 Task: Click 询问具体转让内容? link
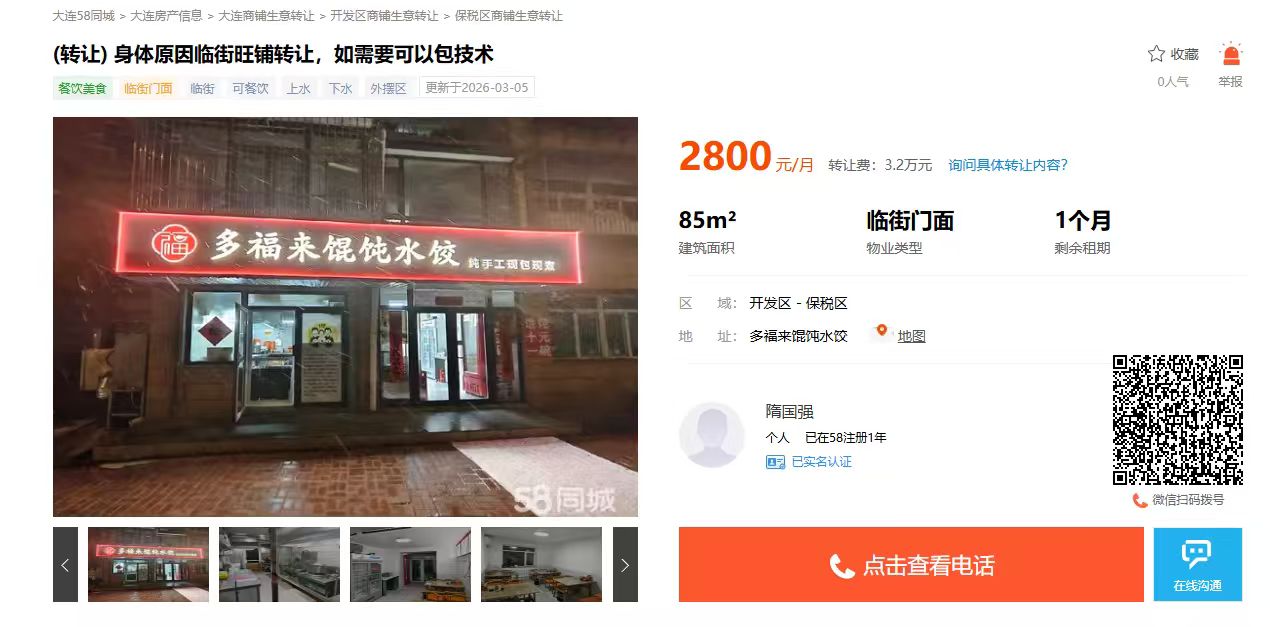1008,165
